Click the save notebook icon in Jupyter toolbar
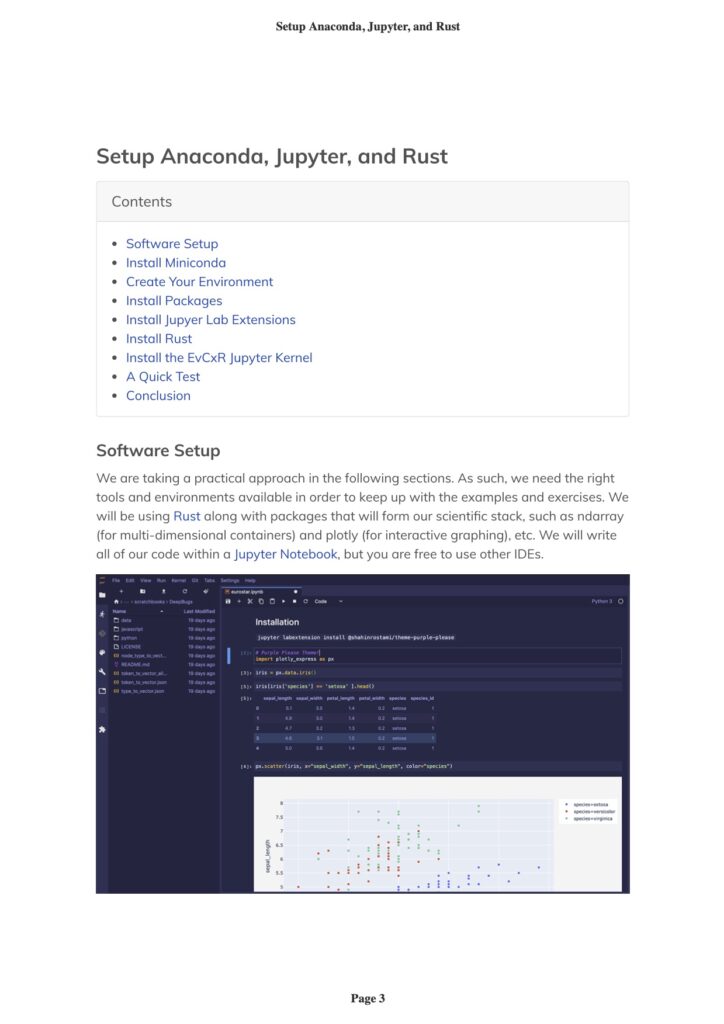 click(229, 601)
